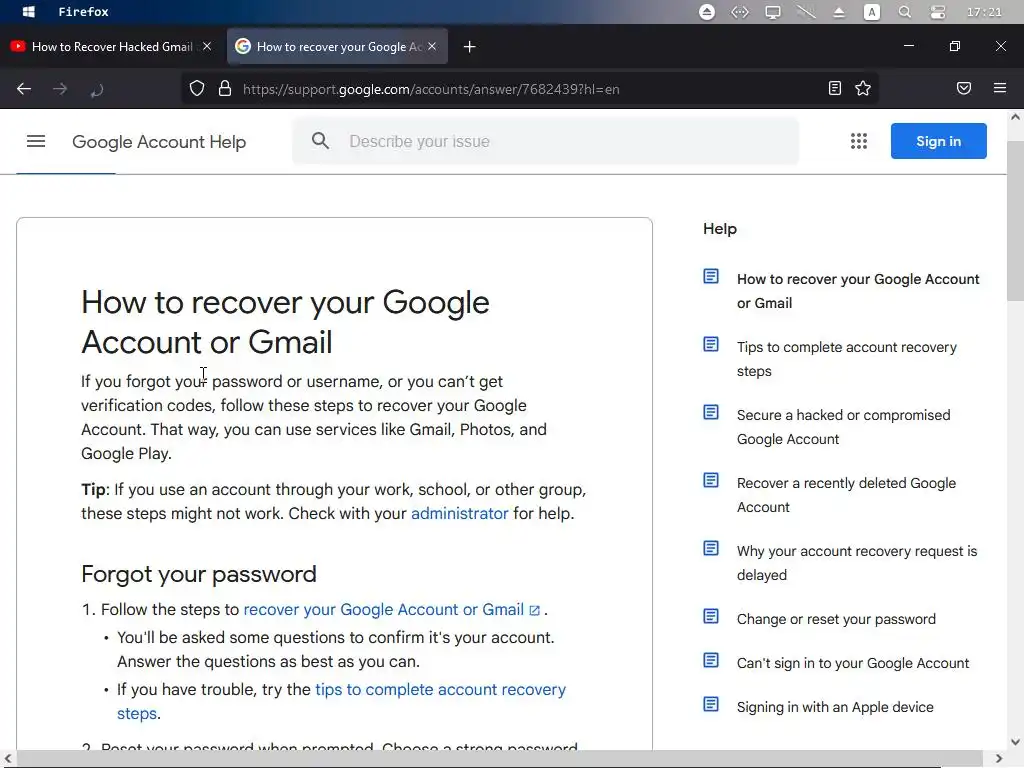The width and height of the screenshot is (1024, 768).
Task: Open Change or reset your password article
Action: pyautogui.click(x=836, y=619)
